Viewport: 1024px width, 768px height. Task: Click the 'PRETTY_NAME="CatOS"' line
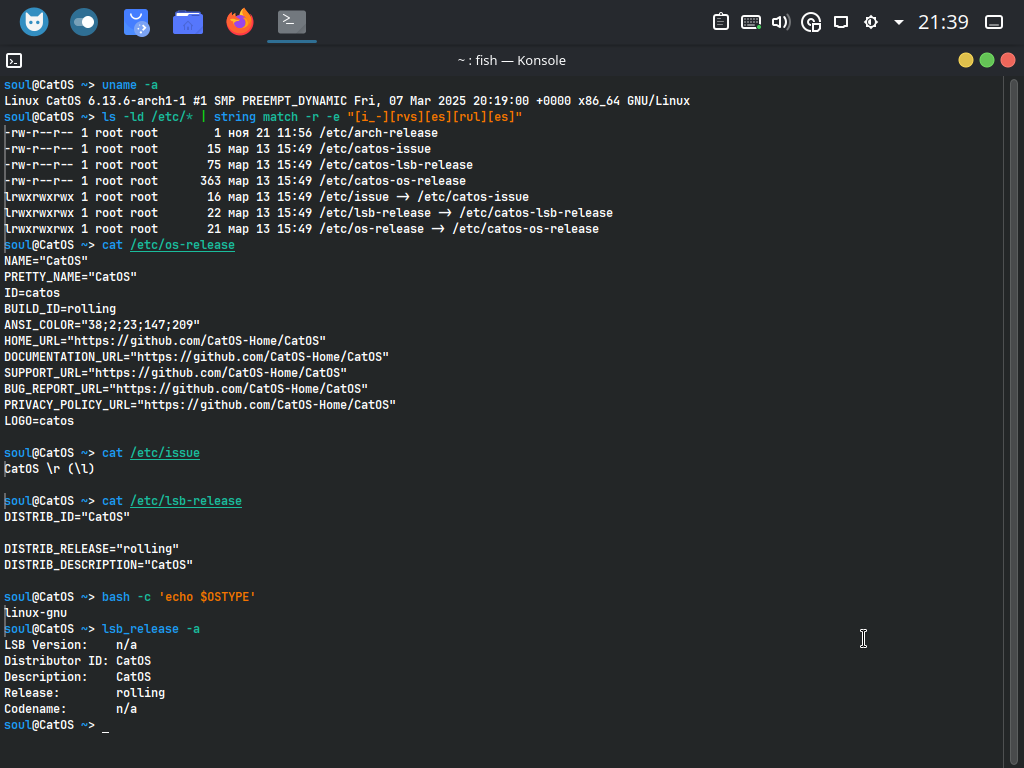tap(71, 277)
